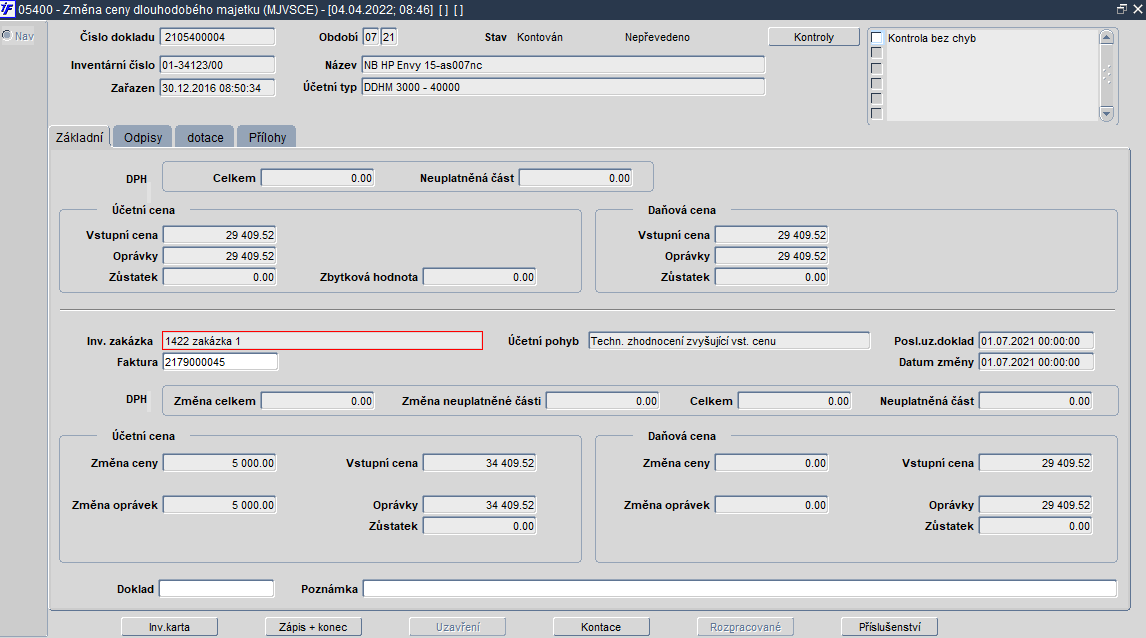Focus the Číslo dokladu field

pos(218,37)
